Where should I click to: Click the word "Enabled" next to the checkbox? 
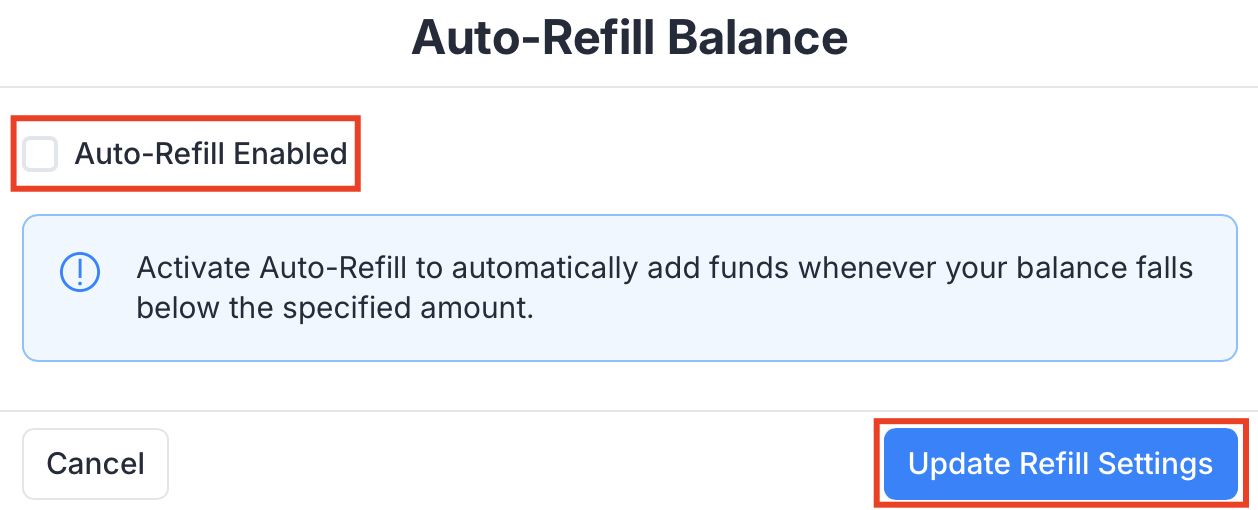[290, 154]
